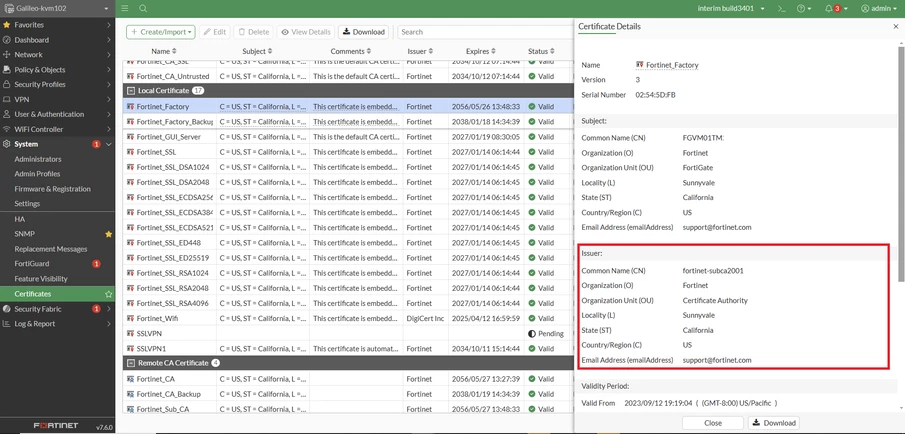Toggle the sidebar hamburger menu icon
The height and width of the screenshot is (434, 905).
point(125,9)
